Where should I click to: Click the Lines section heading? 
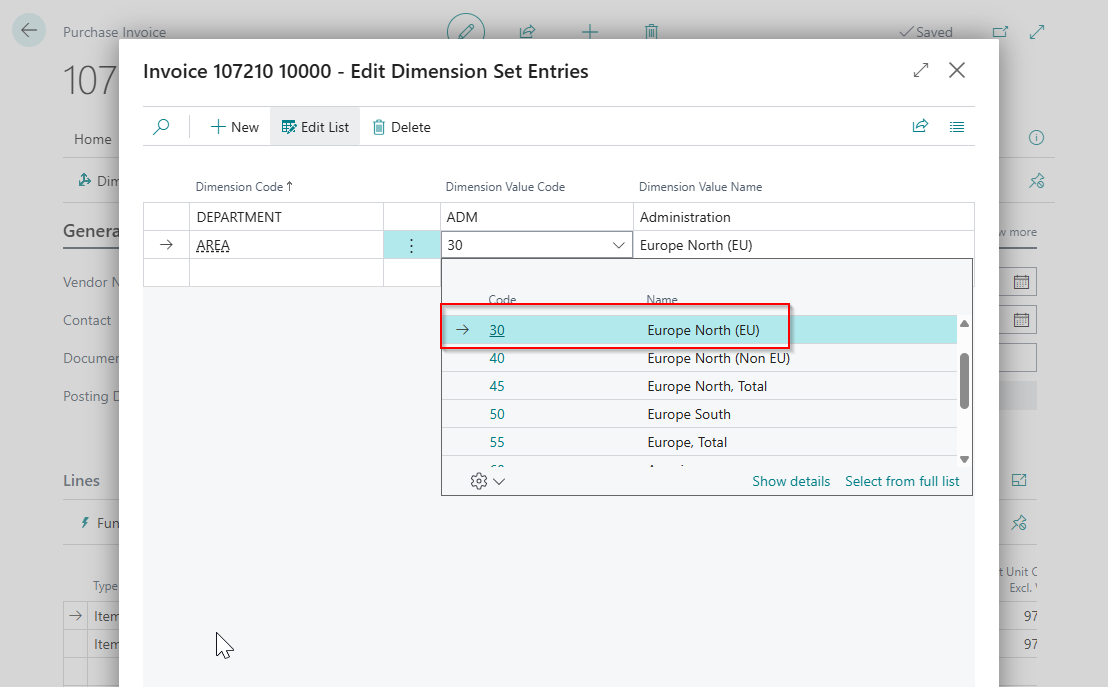click(81, 481)
